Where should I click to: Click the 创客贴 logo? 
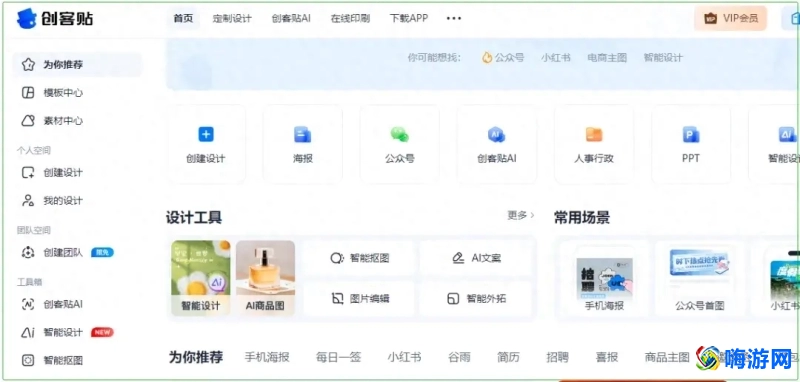pos(55,19)
